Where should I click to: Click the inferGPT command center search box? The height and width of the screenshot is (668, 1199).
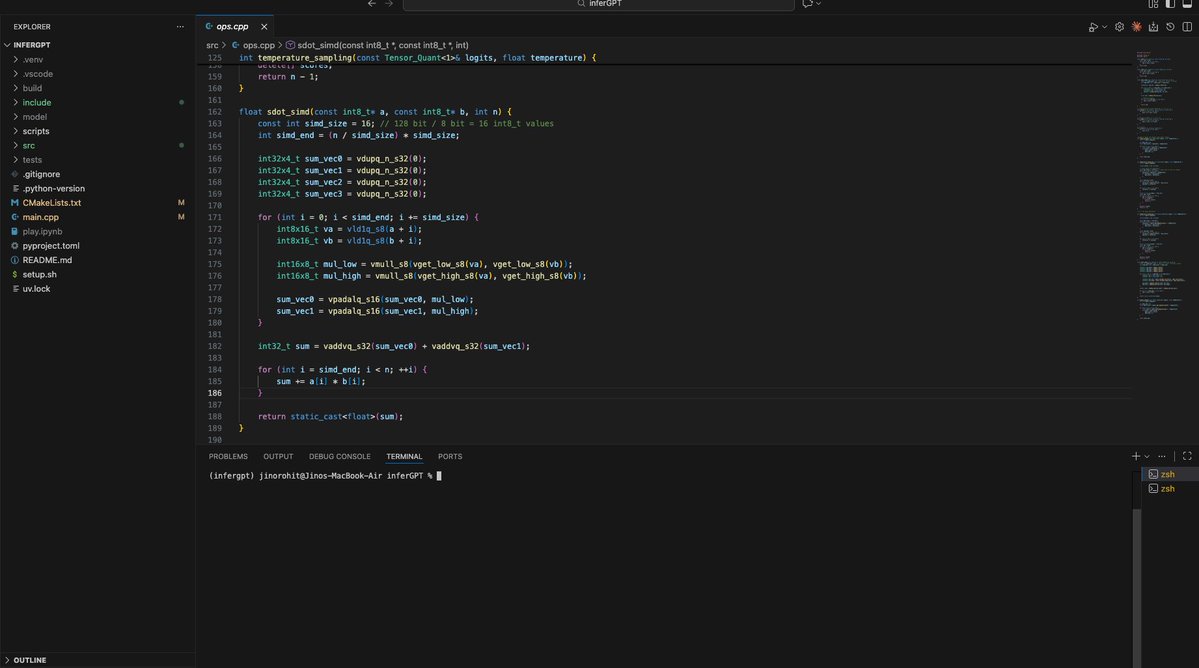point(599,5)
